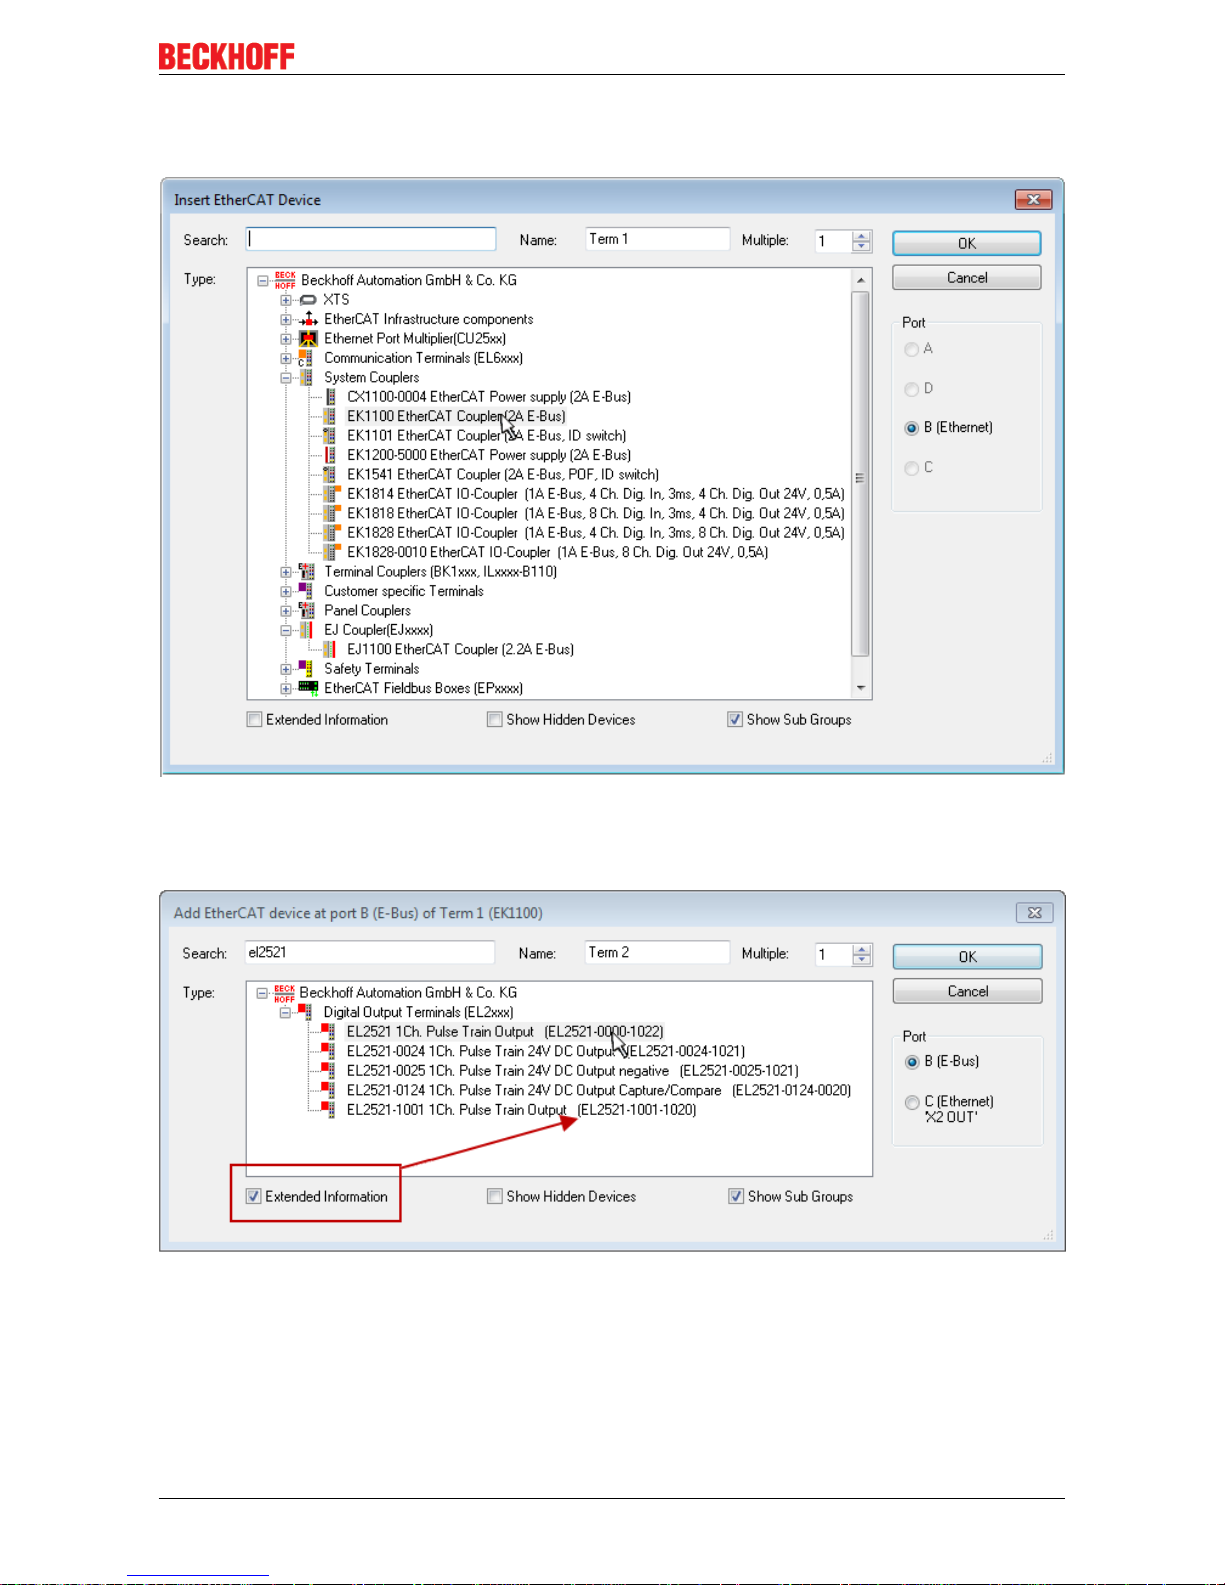The width and height of the screenshot is (1225, 1585).
Task: Select the C (Ethernet) X2 OUT port option
Action: (911, 1102)
